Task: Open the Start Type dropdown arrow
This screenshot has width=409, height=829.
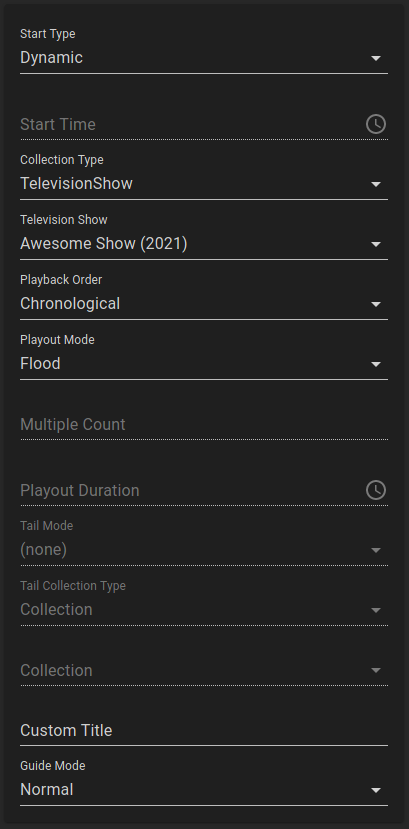Action: (376, 58)
